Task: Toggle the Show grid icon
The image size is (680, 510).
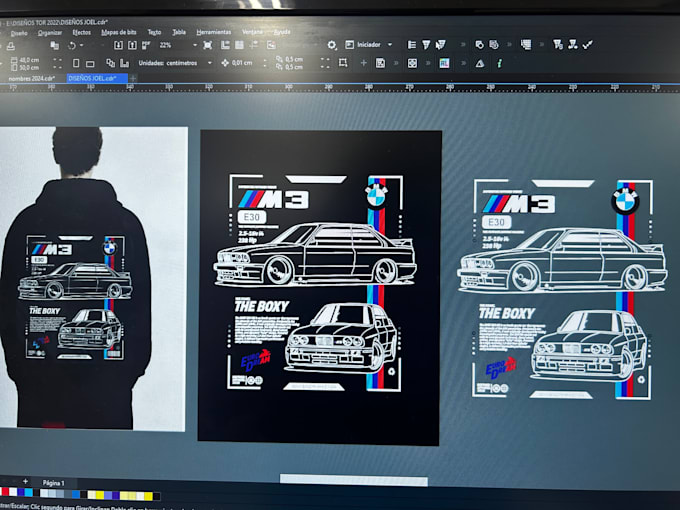Action: 239,45
